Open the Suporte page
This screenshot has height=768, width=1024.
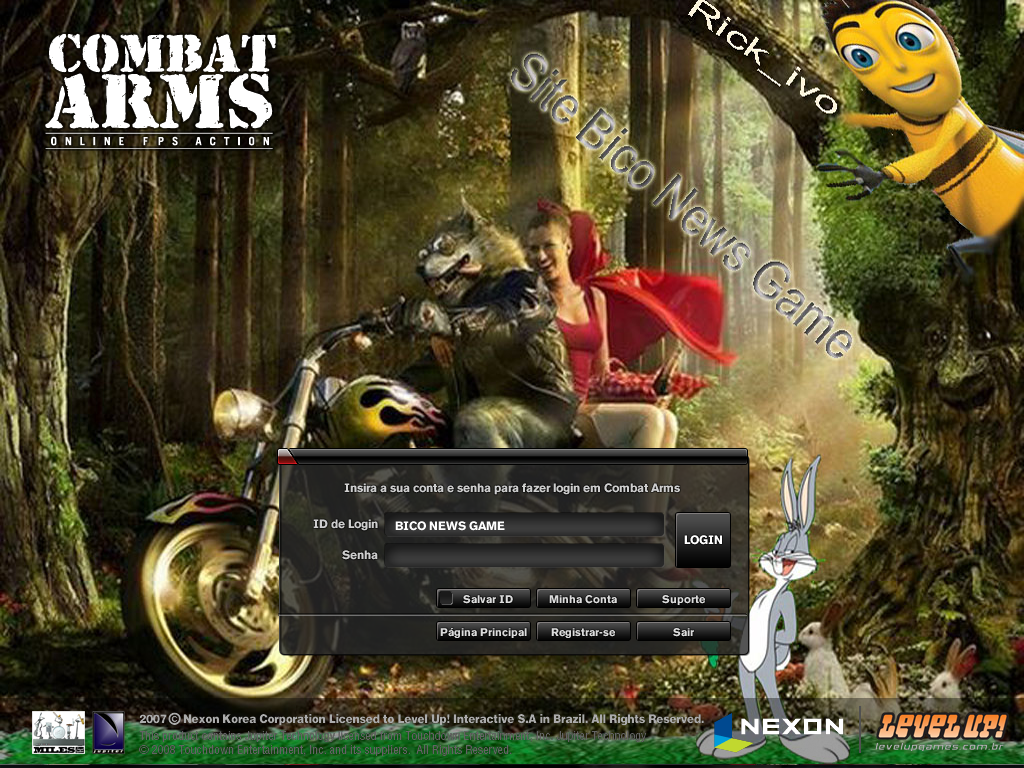coord(683,598)
